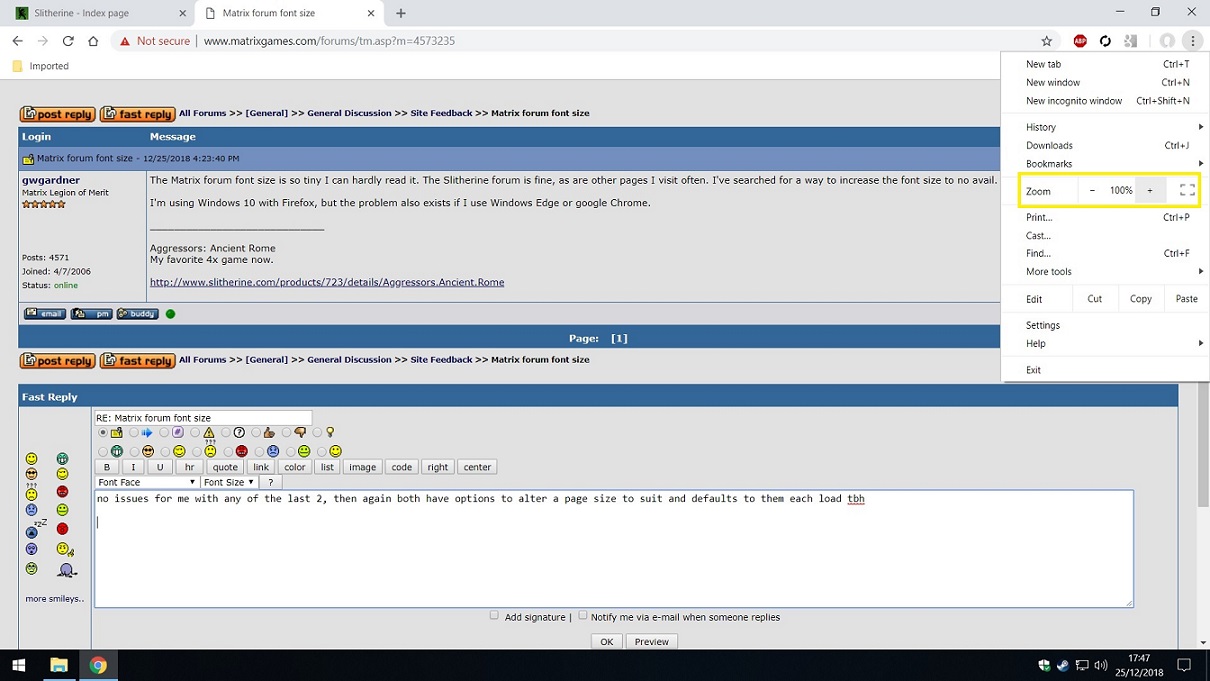Insert the grey ghost smiley
The image size is (1210, 681).
pyautogui.click(x=67, y=570)
